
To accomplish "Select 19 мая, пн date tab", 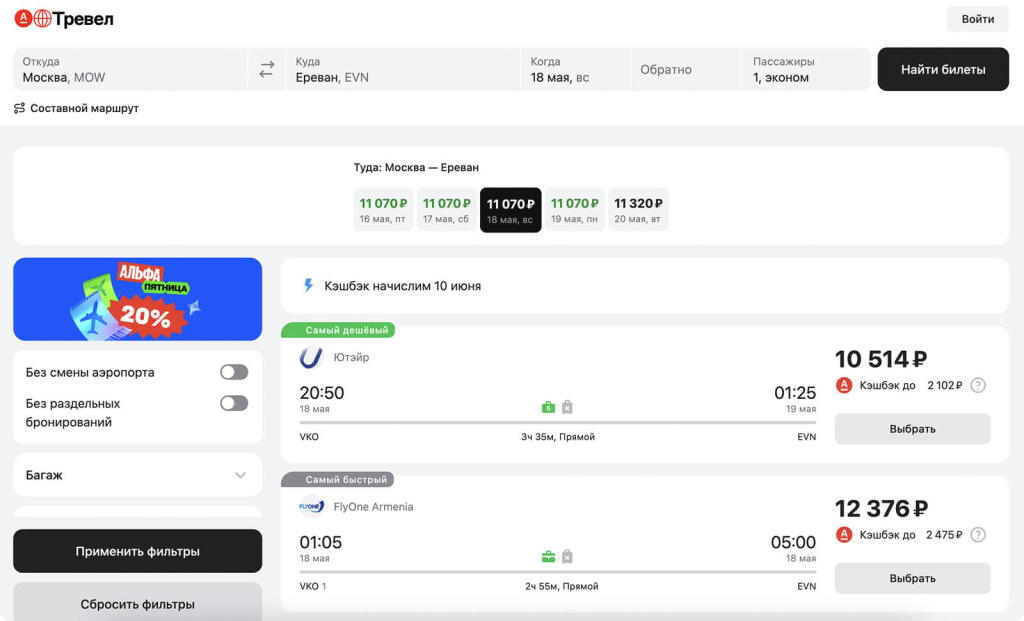I will 574,210.
